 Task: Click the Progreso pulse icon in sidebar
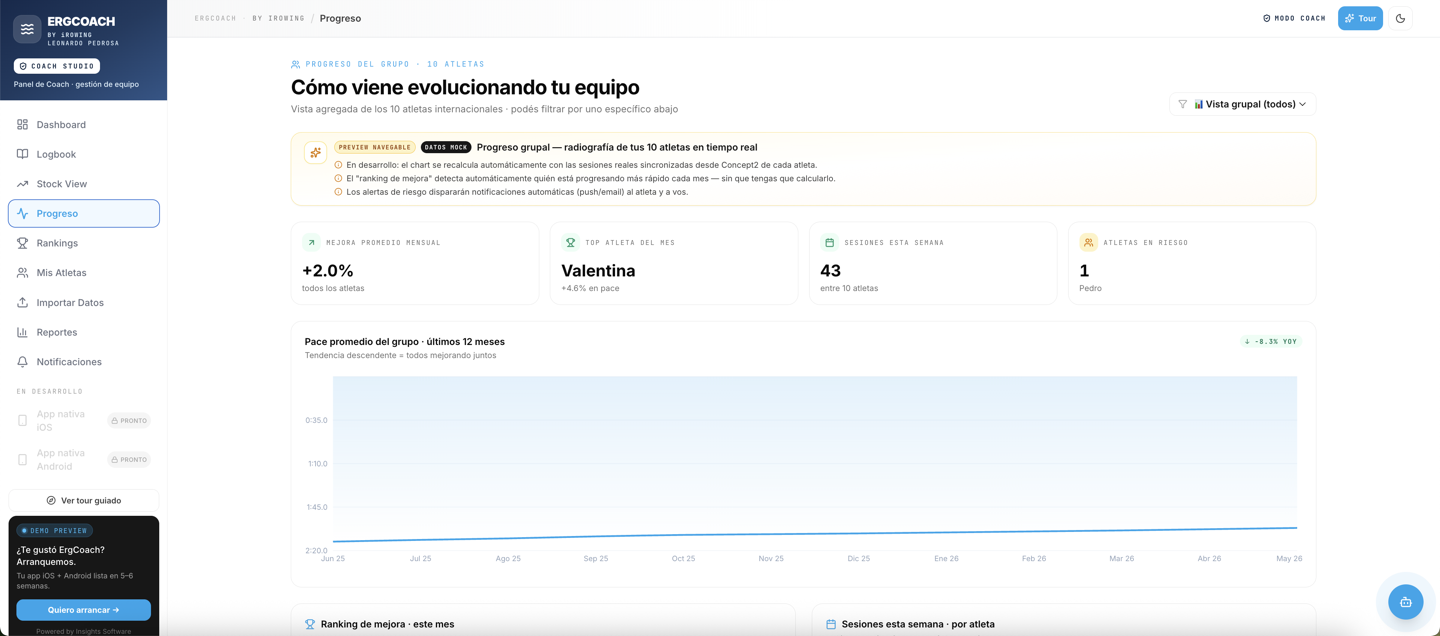pyautogui.click(x=22, y=213)
